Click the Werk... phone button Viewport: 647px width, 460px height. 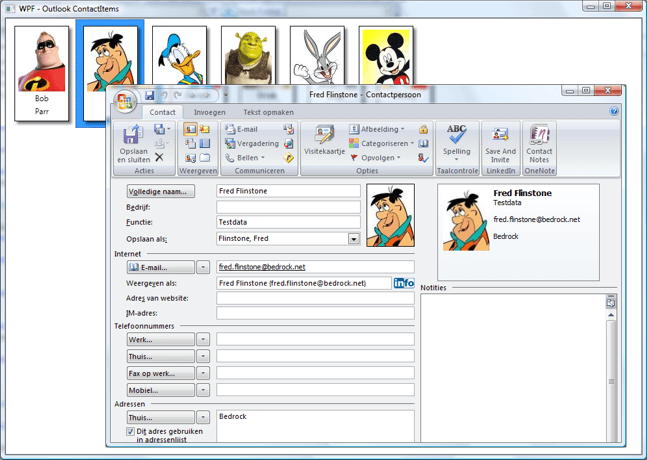161,340
